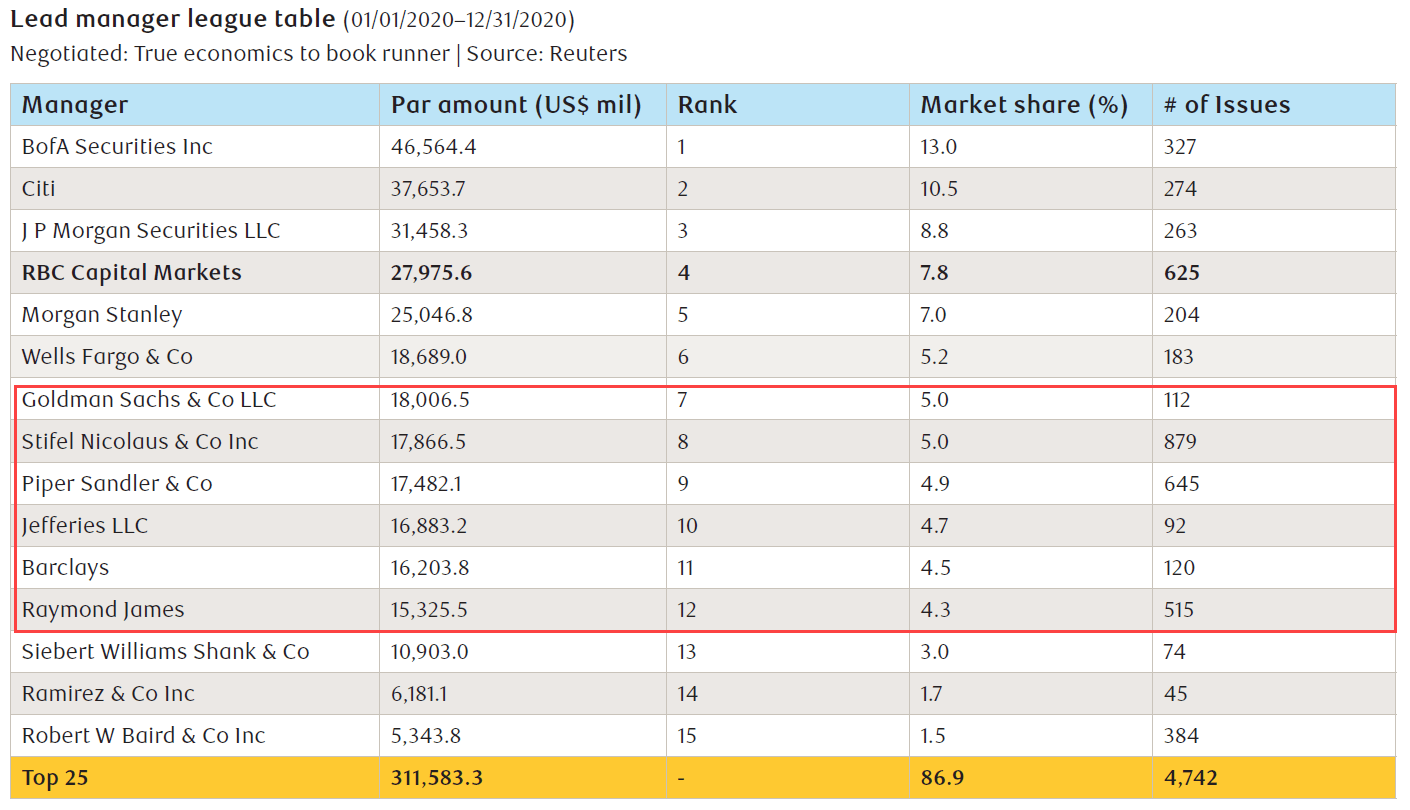Click par amount 31,458.3
Viewport: 1410px width, 810px height.
pyautogui.click(x=430, y=231)
